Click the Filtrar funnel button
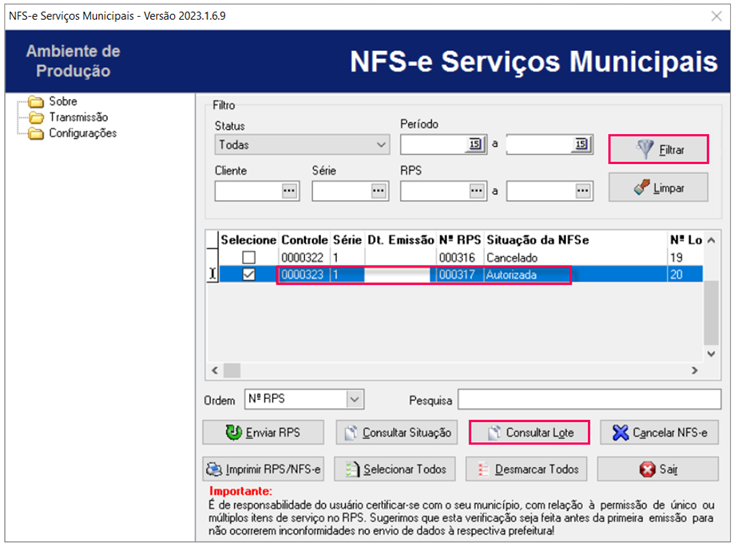 659,149
